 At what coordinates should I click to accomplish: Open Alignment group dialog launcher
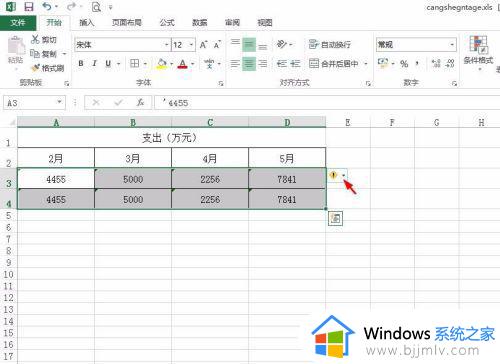tap(368, 83)
